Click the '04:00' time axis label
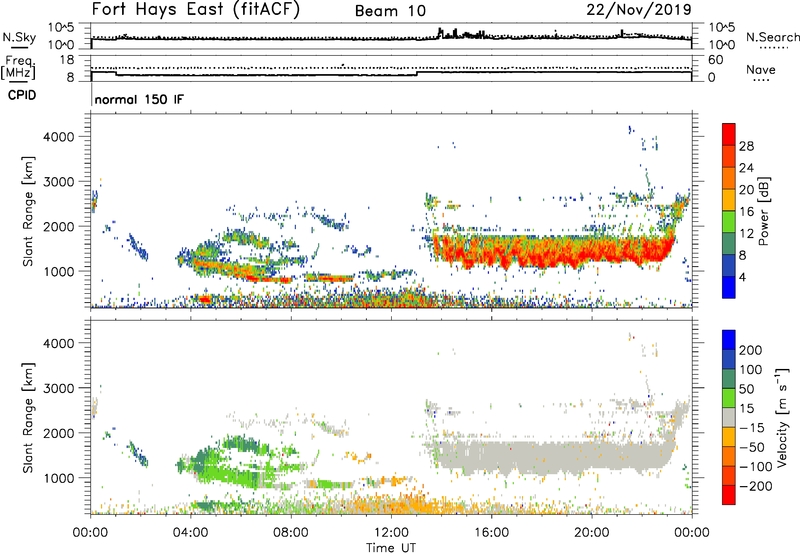Viewport: 800px width, 554px height. (190, 533)
